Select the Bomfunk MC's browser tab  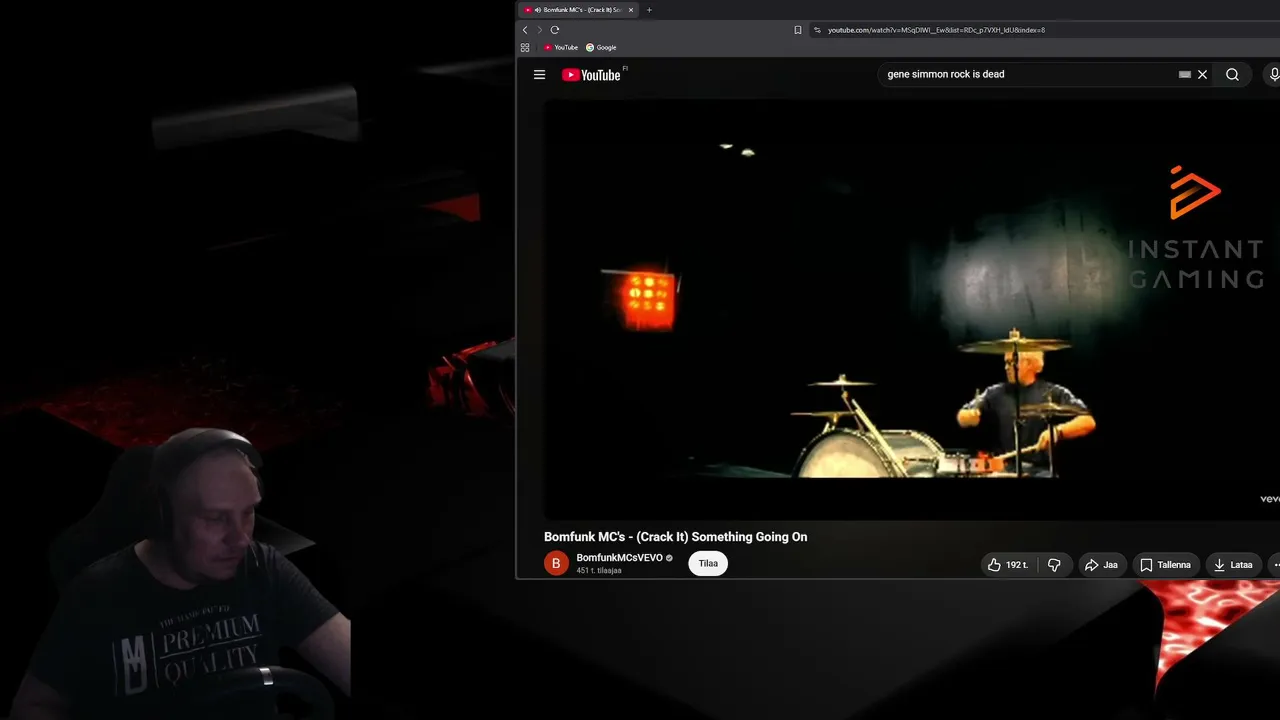[x=578, y=10]
